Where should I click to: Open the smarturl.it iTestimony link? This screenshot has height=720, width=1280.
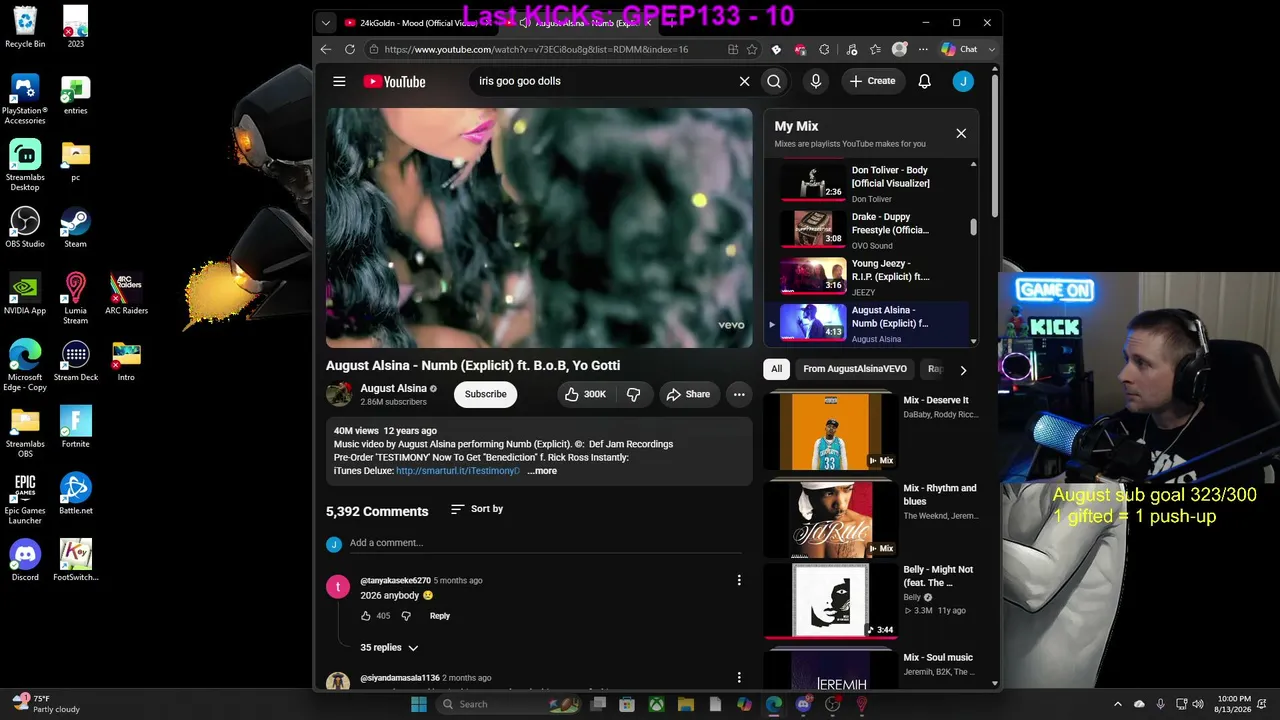(x=458, y=471)
